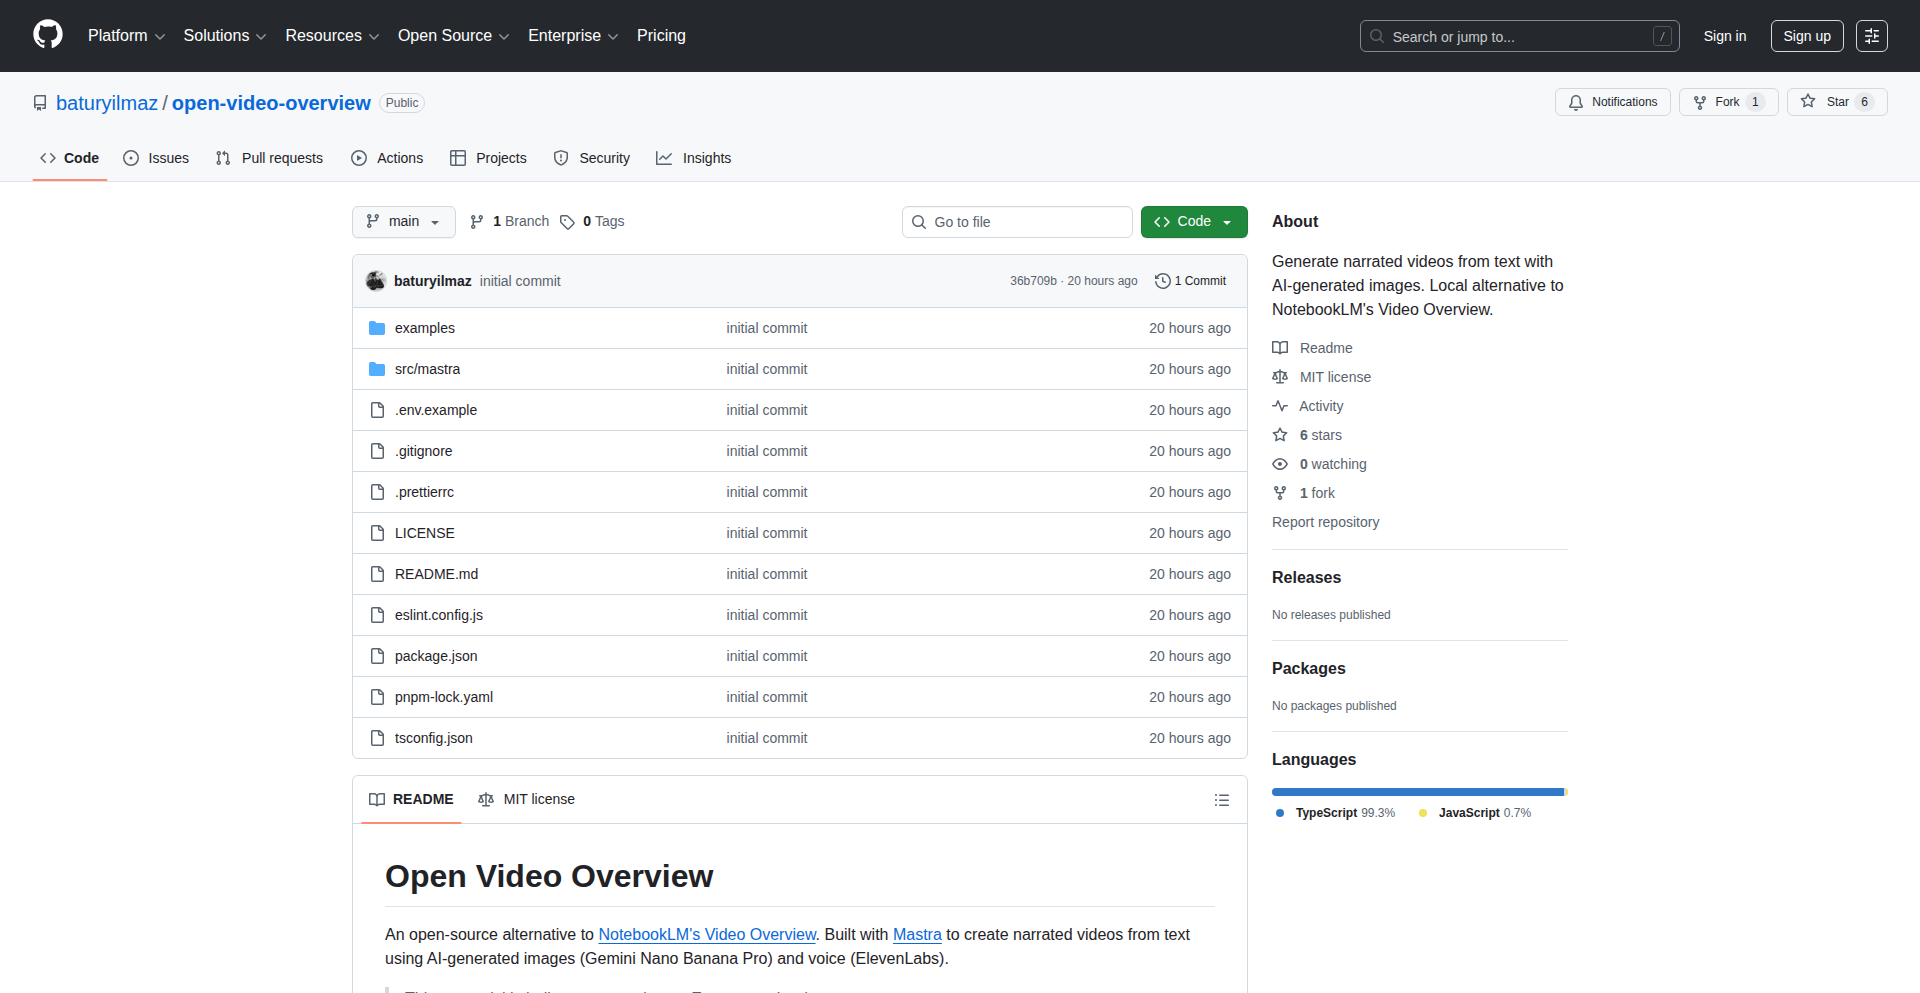Image resolution: width=1920 pixels, height=993 pixels.
Task: Expand the green Code dropdown button
Action: tap(1193, 222)
